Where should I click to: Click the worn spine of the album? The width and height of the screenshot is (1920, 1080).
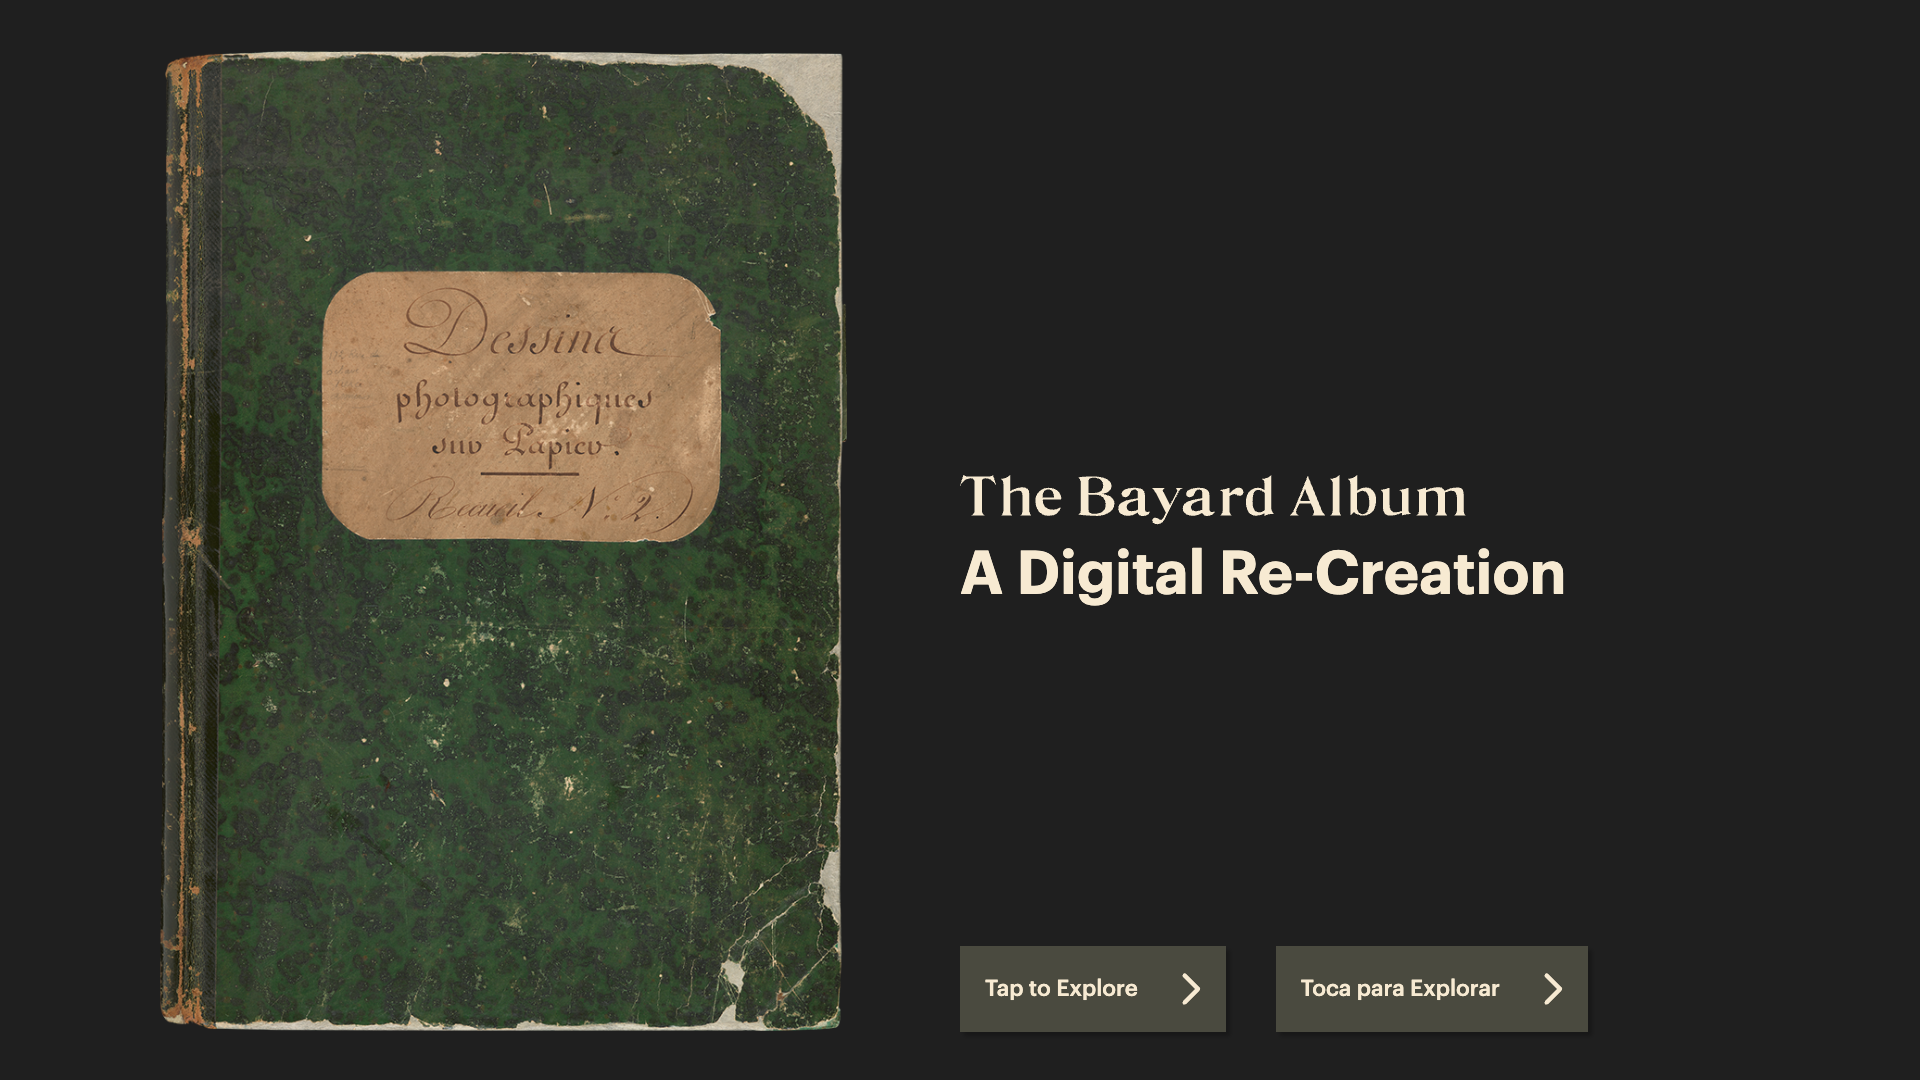[190, 541]
